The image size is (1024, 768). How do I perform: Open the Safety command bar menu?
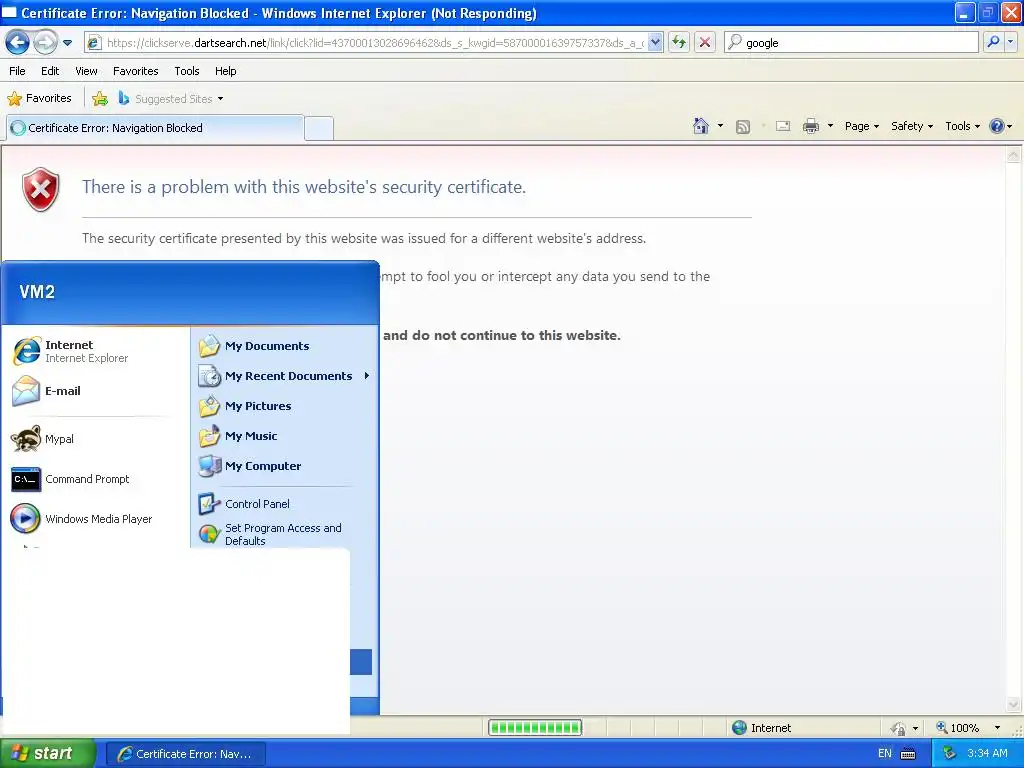click(912, 126)
